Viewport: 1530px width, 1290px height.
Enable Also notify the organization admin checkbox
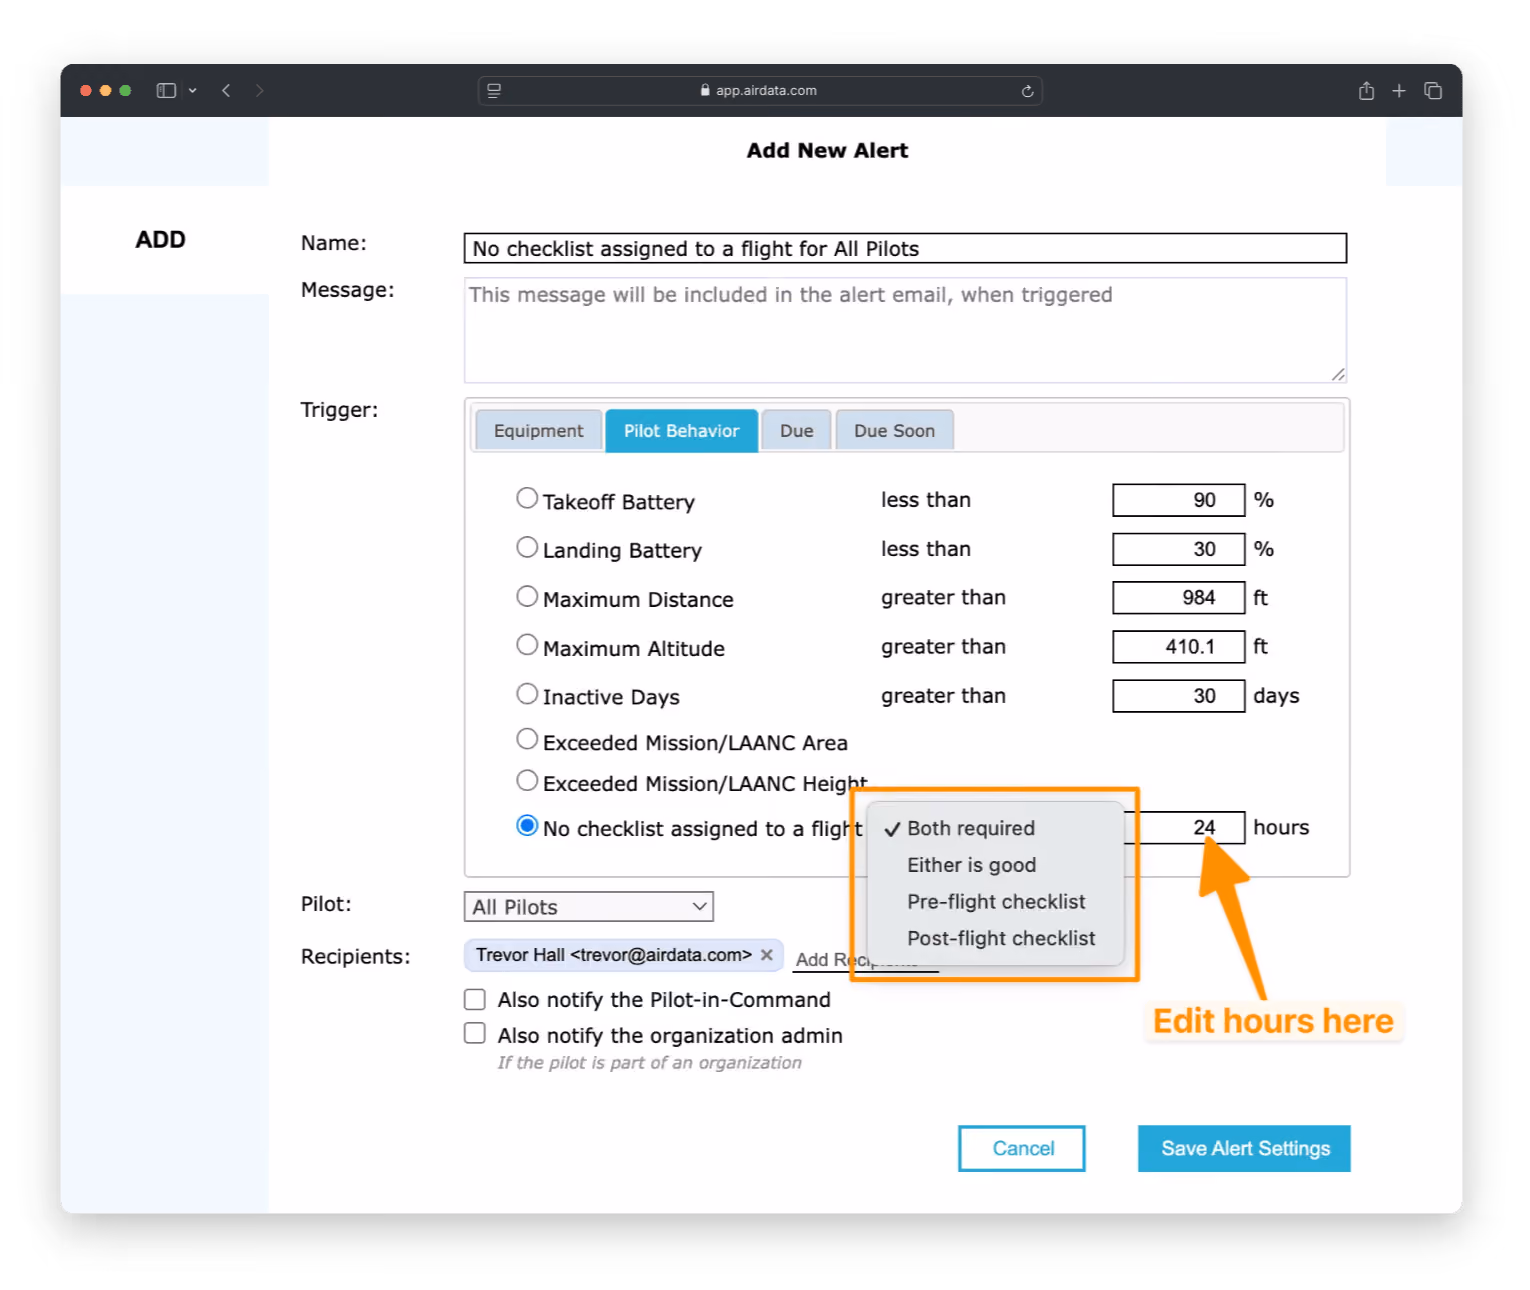point(475,1034)
